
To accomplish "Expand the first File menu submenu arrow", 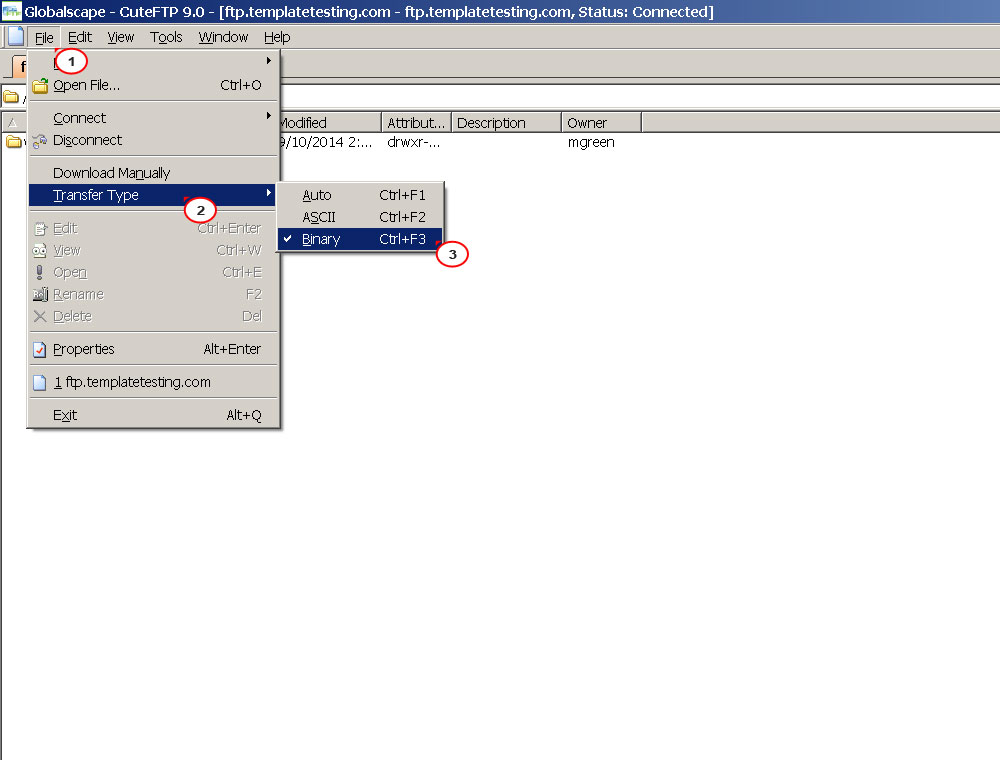I will (x=268, y=61).
